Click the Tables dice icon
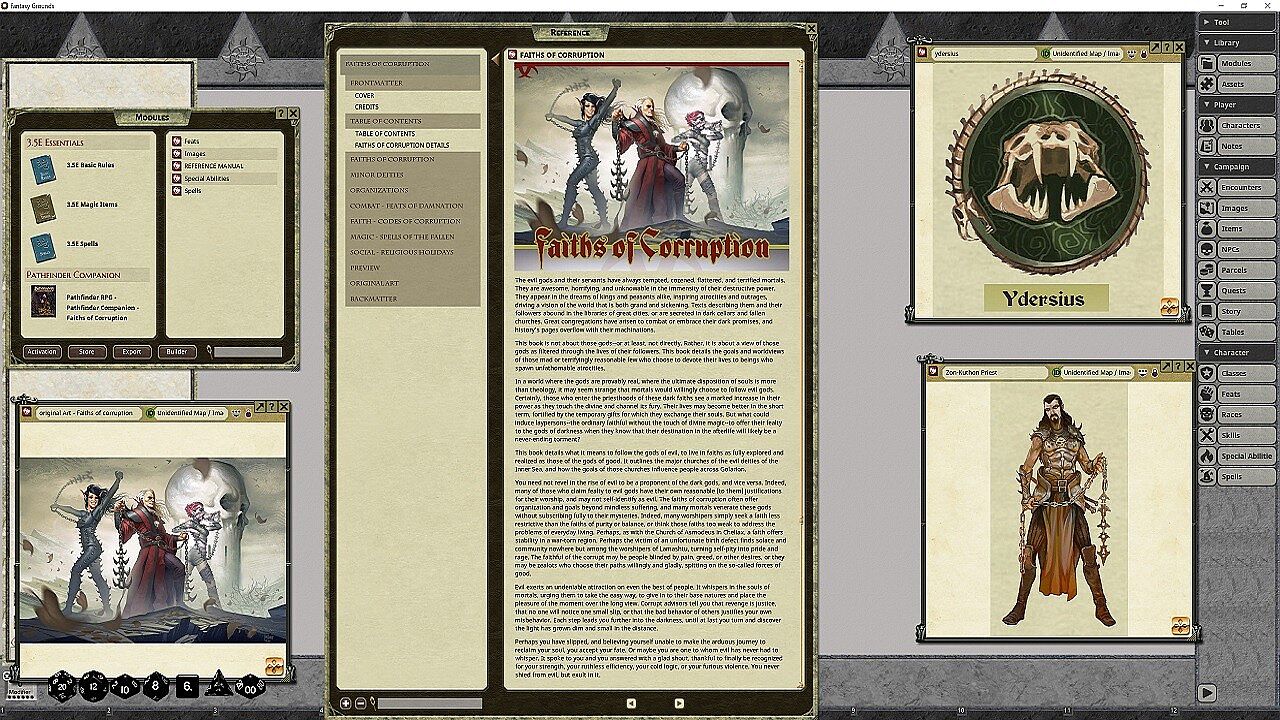Screen dimensions: 1280x720 point(1207,332)
